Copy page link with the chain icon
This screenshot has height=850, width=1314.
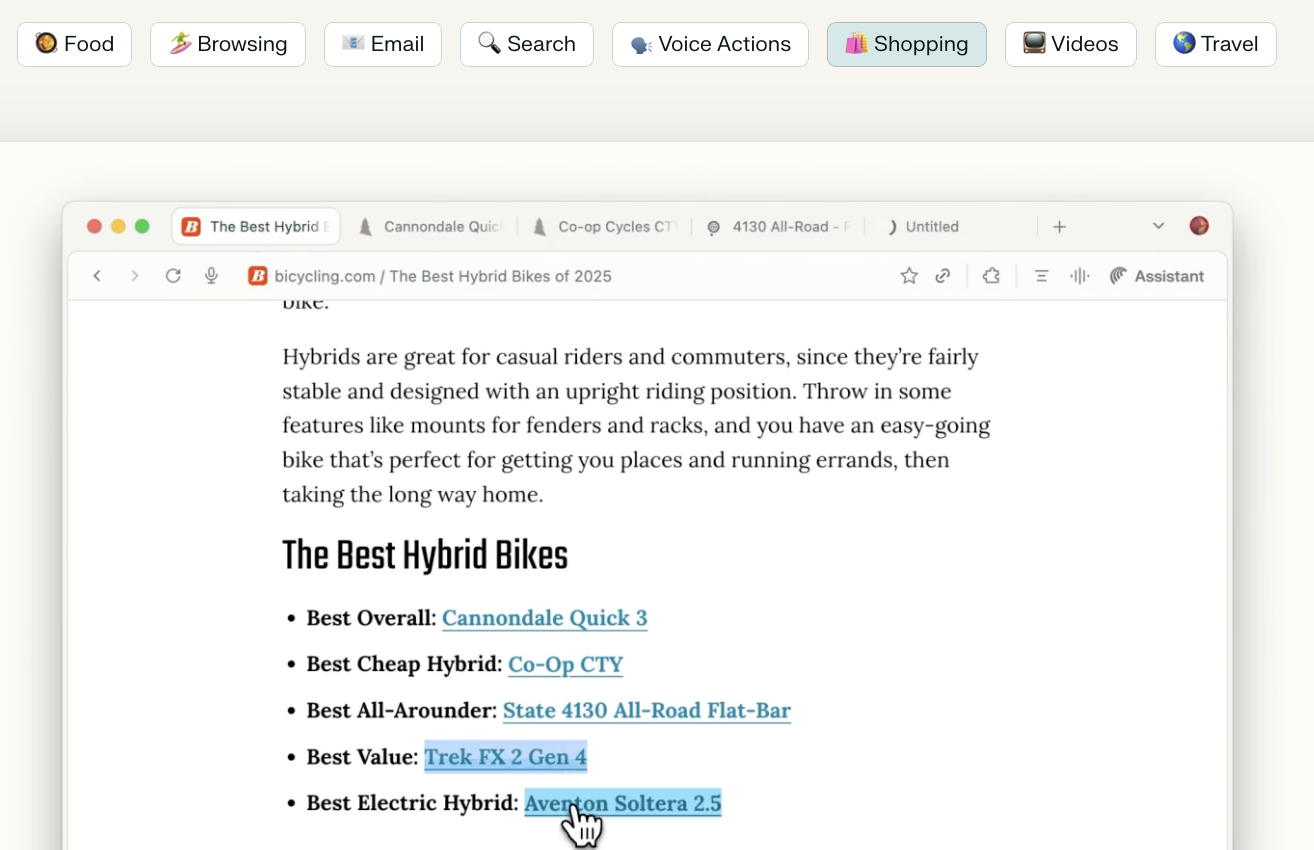[x=943, y=276]
